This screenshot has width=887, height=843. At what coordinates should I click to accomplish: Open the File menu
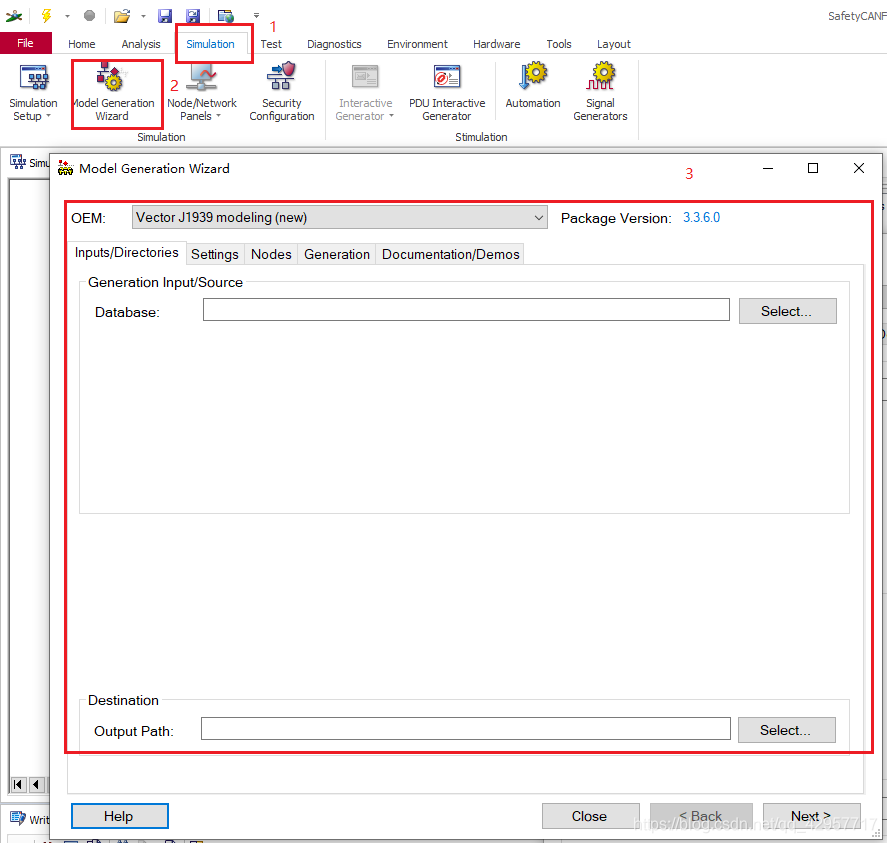[x=25, y=44]
